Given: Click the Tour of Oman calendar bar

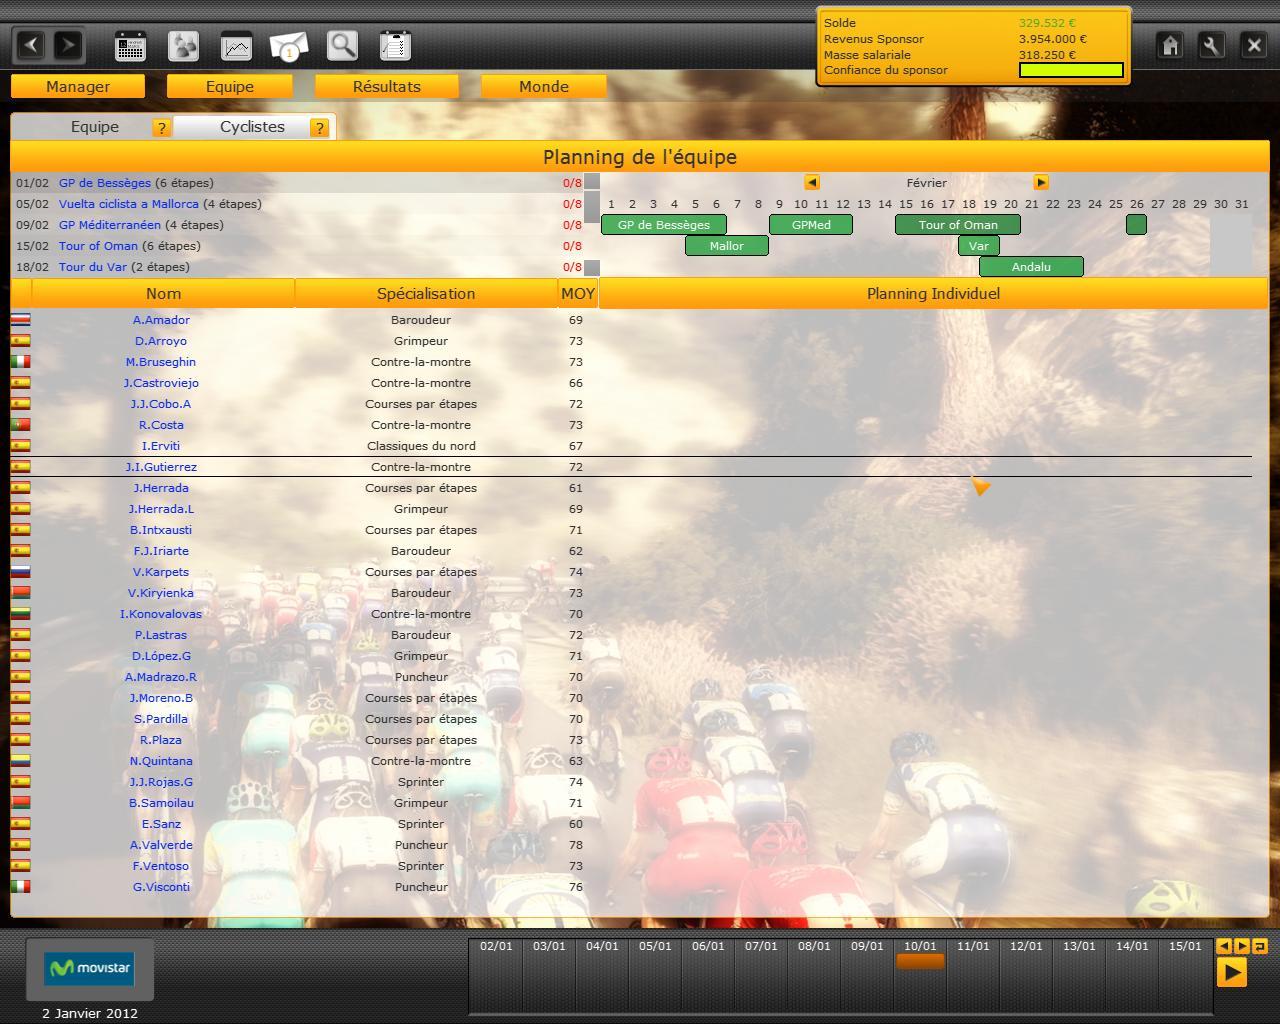Looking at the screenshot, I should [957, 225].
